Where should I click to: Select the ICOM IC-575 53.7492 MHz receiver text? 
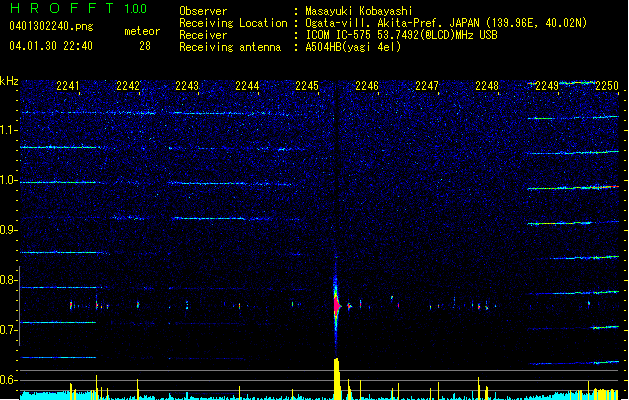(402, 35)
